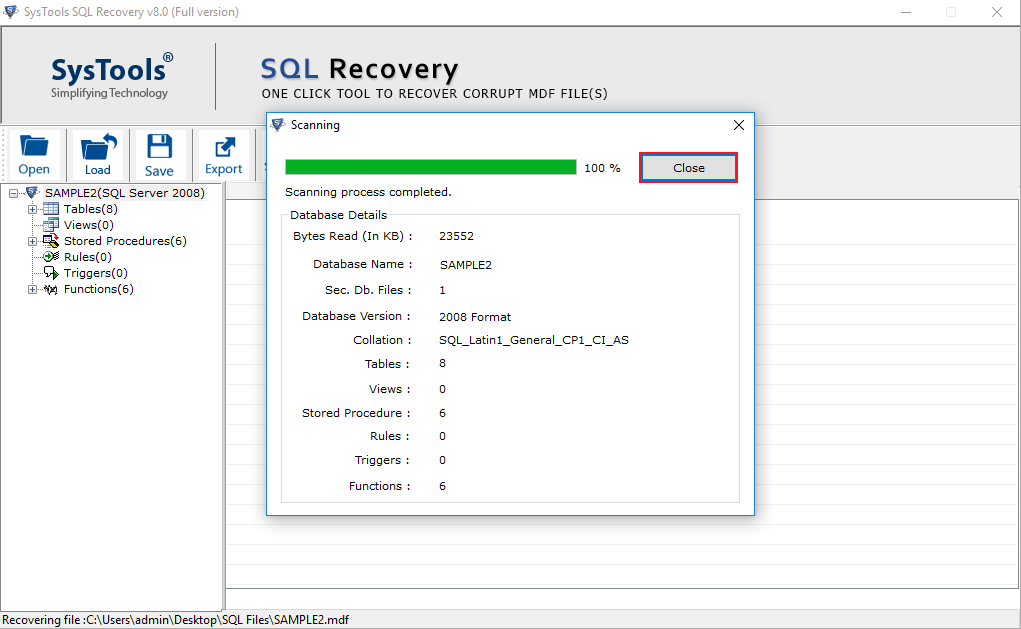Click the Functions icon in tree
Screen dimensions: 1021x629
point(51,289)
